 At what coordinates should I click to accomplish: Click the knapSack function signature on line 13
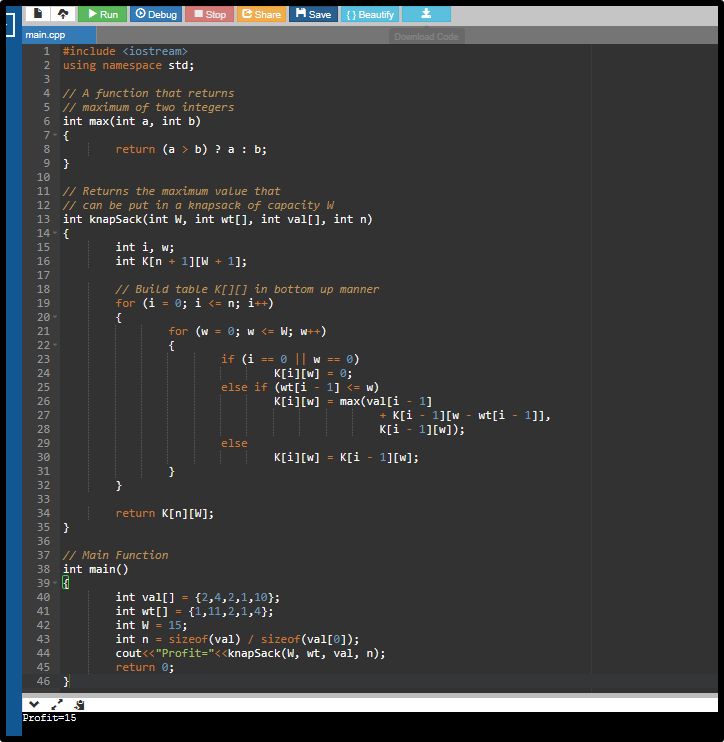tap(218, 219)
